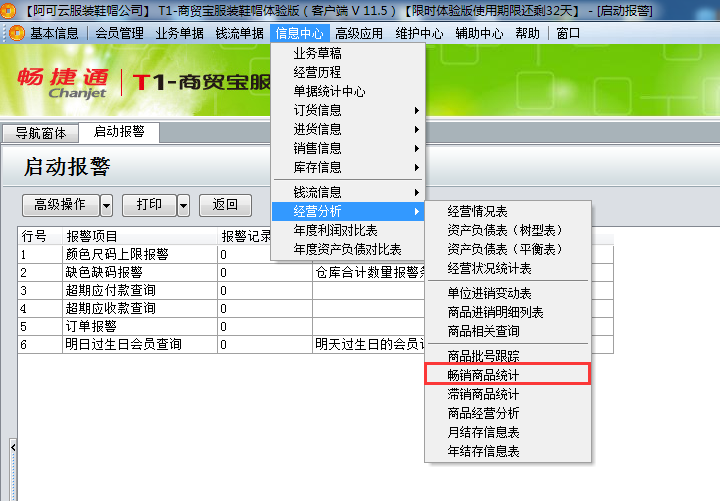Click the 行号 column header
The height and width of the screenshot is (501, 720).
tap(40, 236)
